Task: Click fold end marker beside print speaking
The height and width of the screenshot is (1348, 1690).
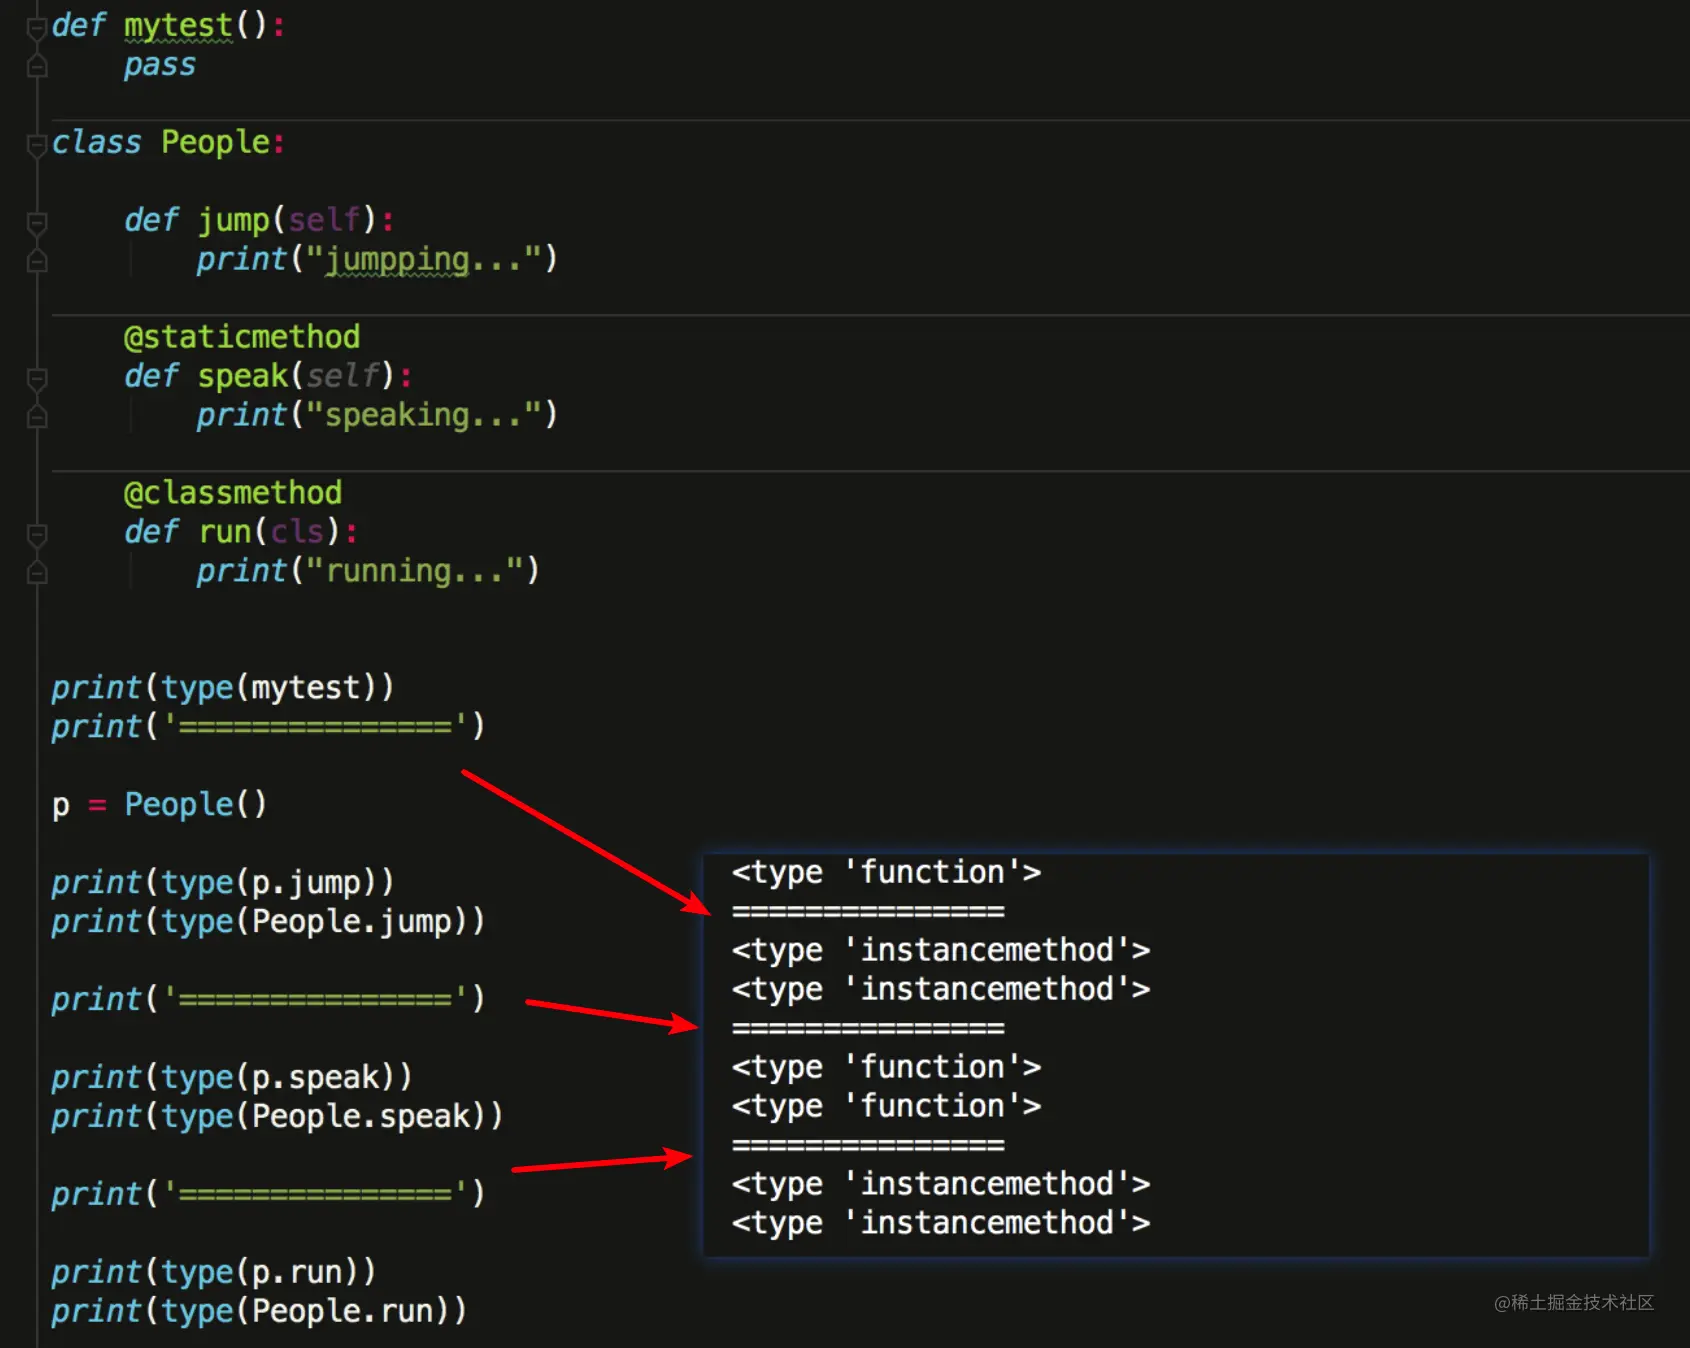Action: click(37, 417)
